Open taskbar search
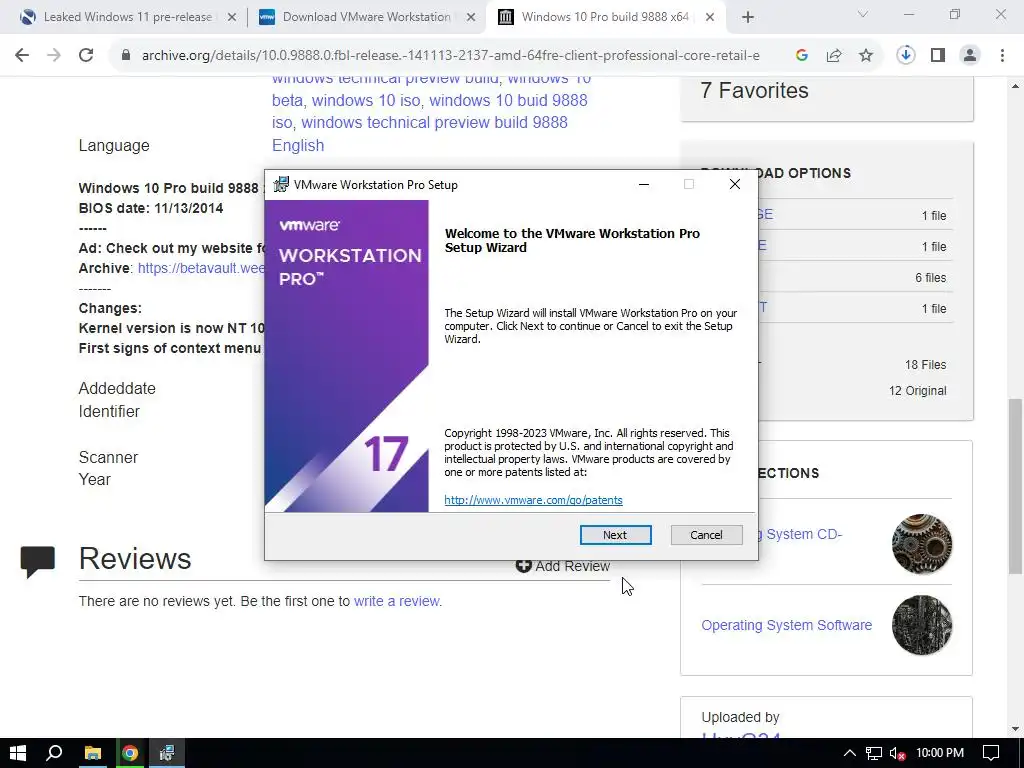This screenshot has height=768, width=1024. point(55,753)
